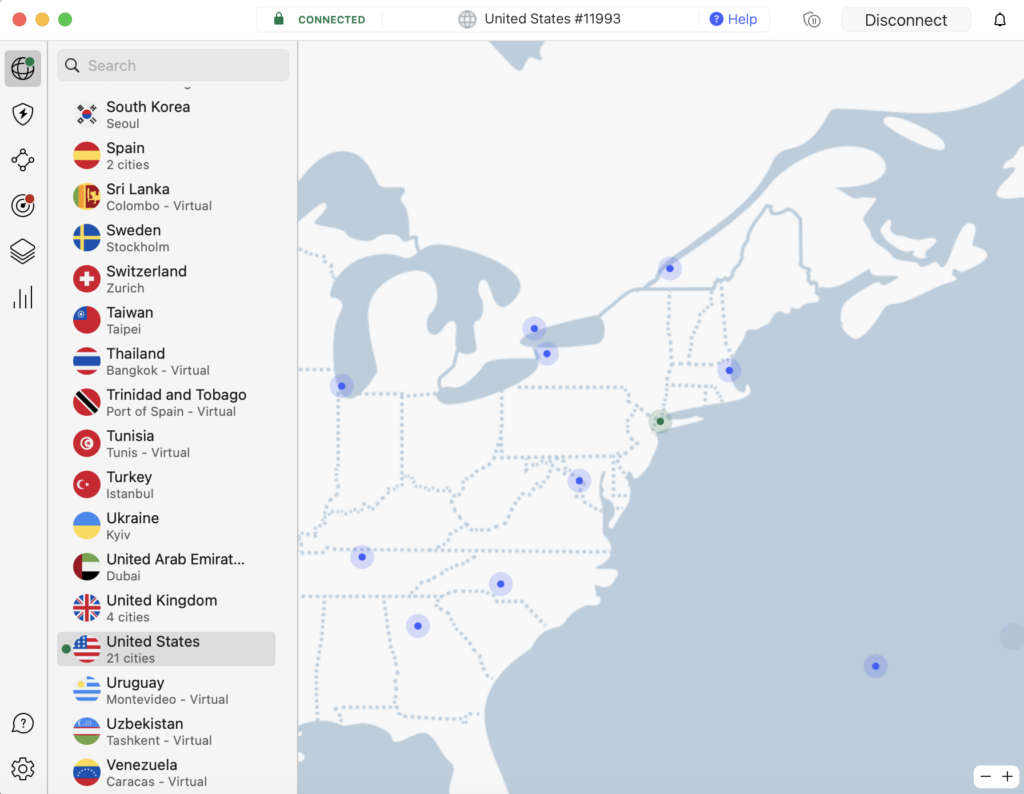Image resolution: width=1024 pixels, height=794 pixels.
Task: Click the Boston map pin
Action: click(729, 370)
